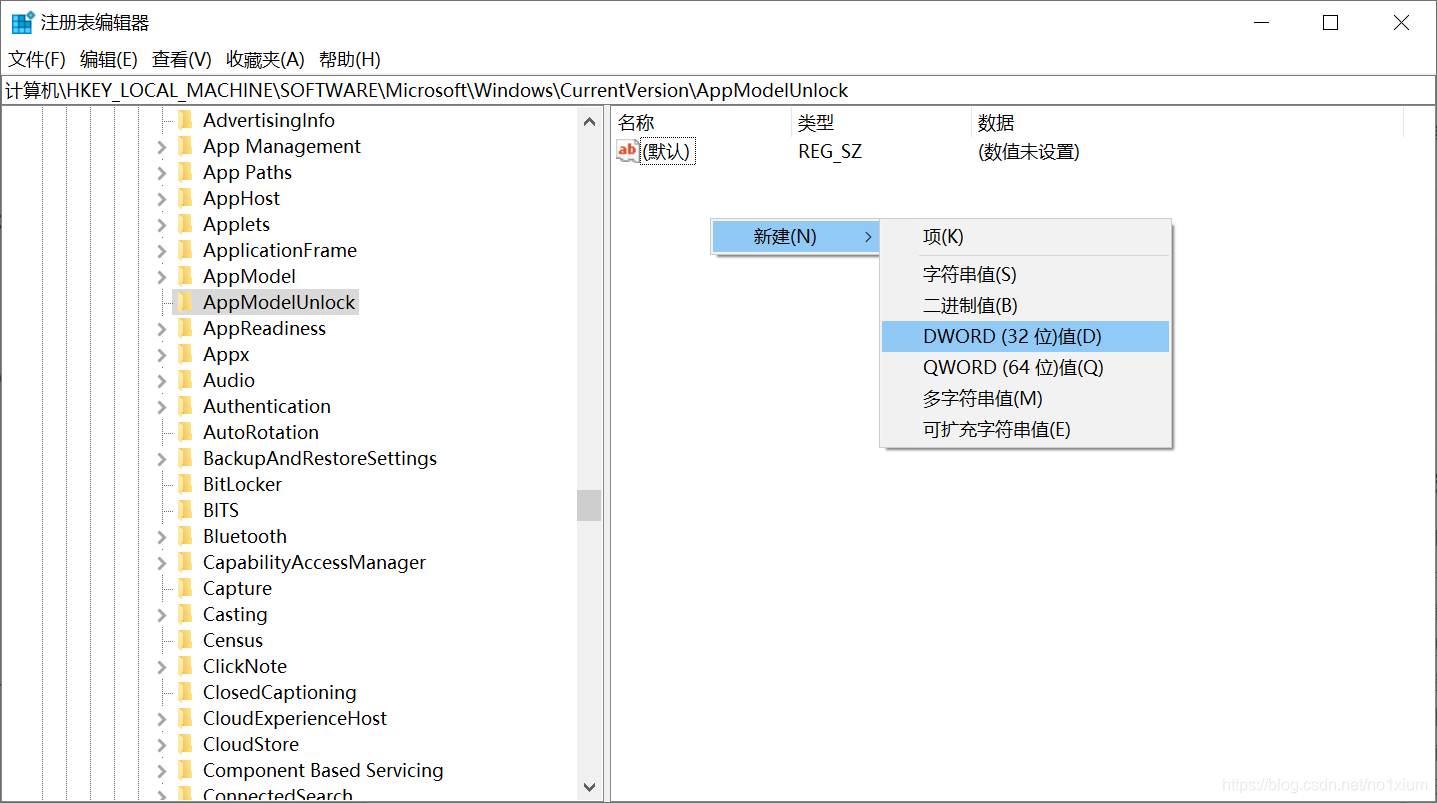The height and width of the screenshot is (803, 1437).
Task: Select the (默认) value name
Action: [x=667, y=152]
